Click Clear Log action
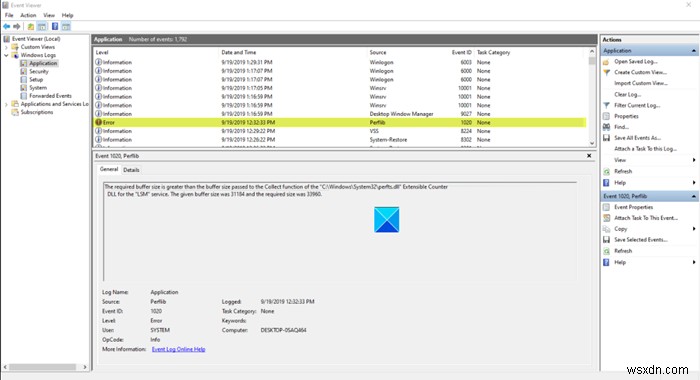Image resolution: width=700 pixels, height=380 pixels. pyautogui.click(x=627, y=94)
